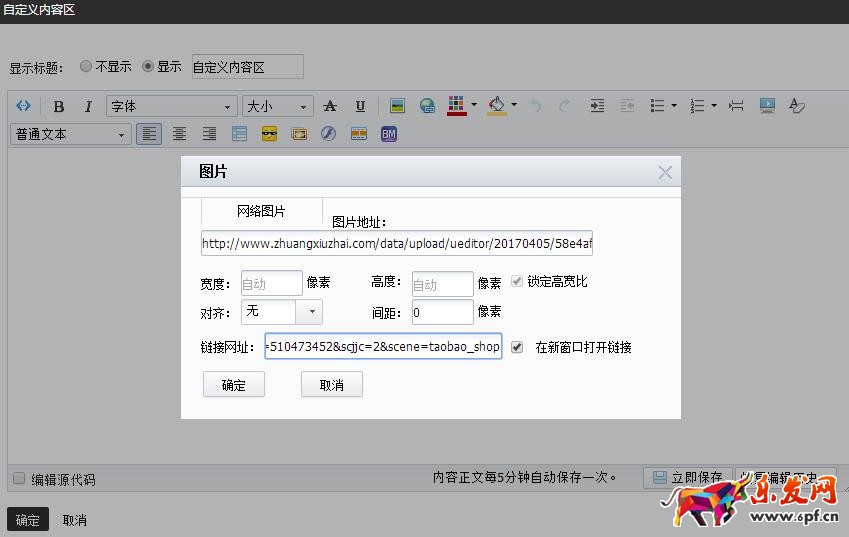
Task: Toggle the 在新窗口打开链接 checkbox
Action: [x=517, y=347]
